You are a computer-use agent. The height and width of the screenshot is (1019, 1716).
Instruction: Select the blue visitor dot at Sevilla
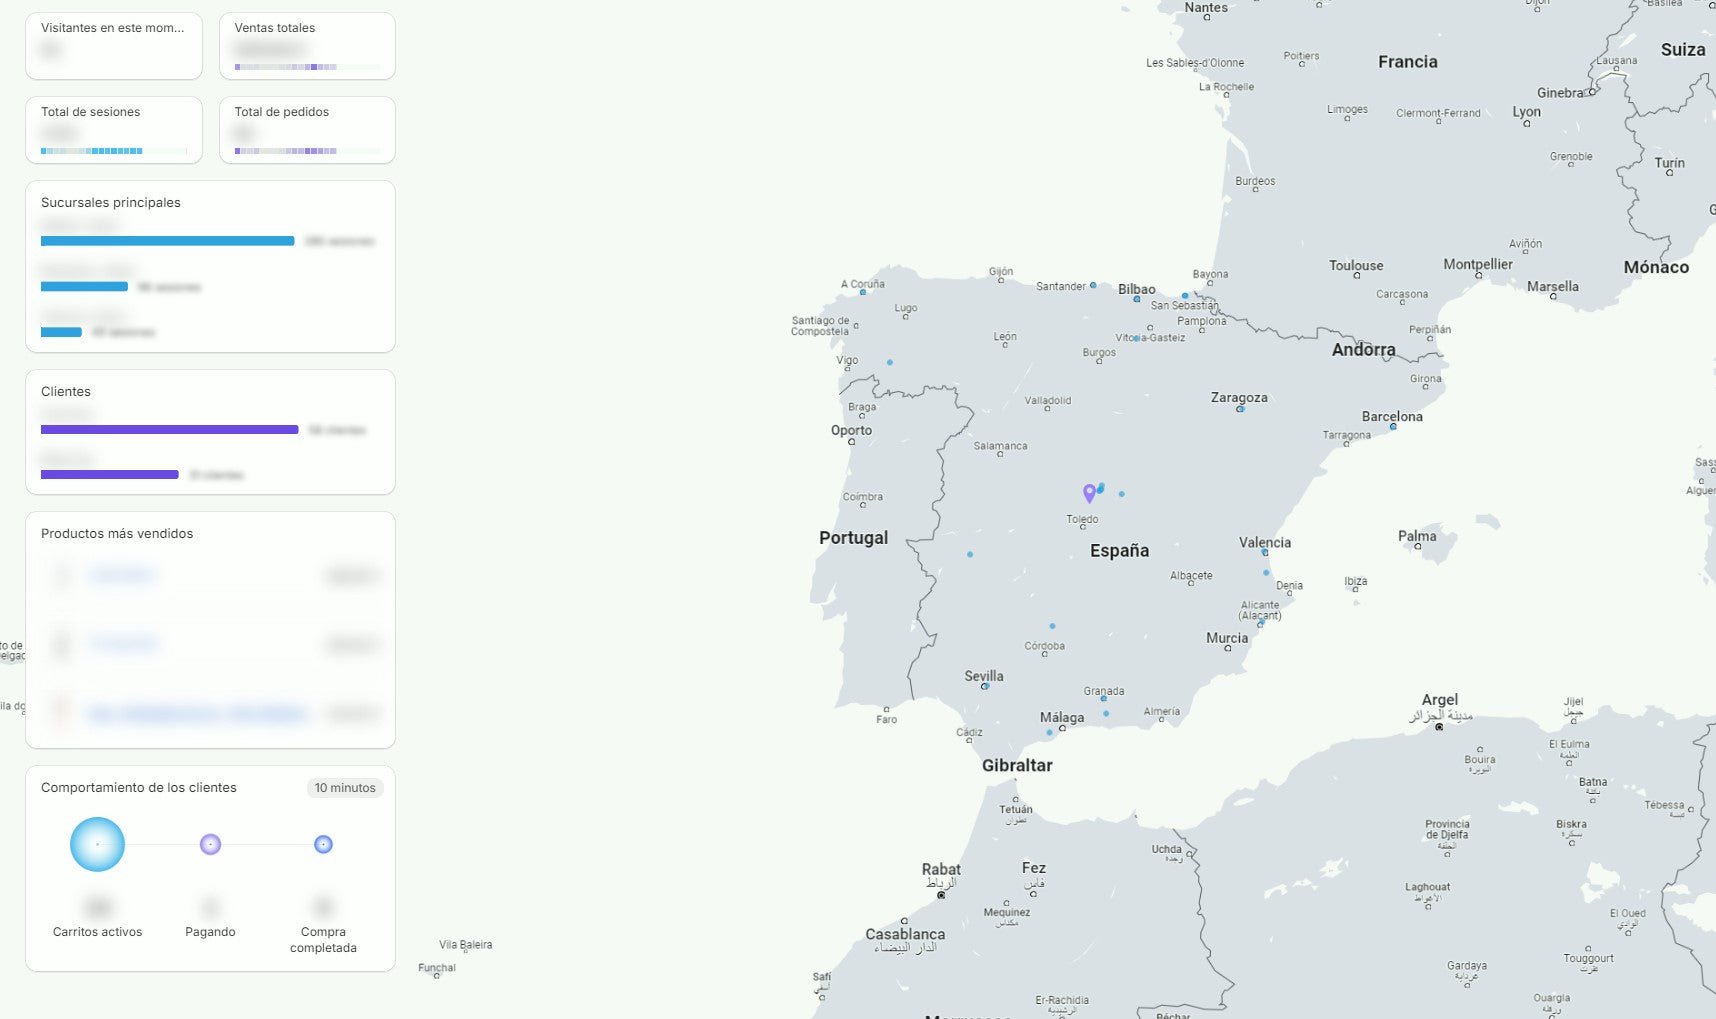tap(986, 687)
